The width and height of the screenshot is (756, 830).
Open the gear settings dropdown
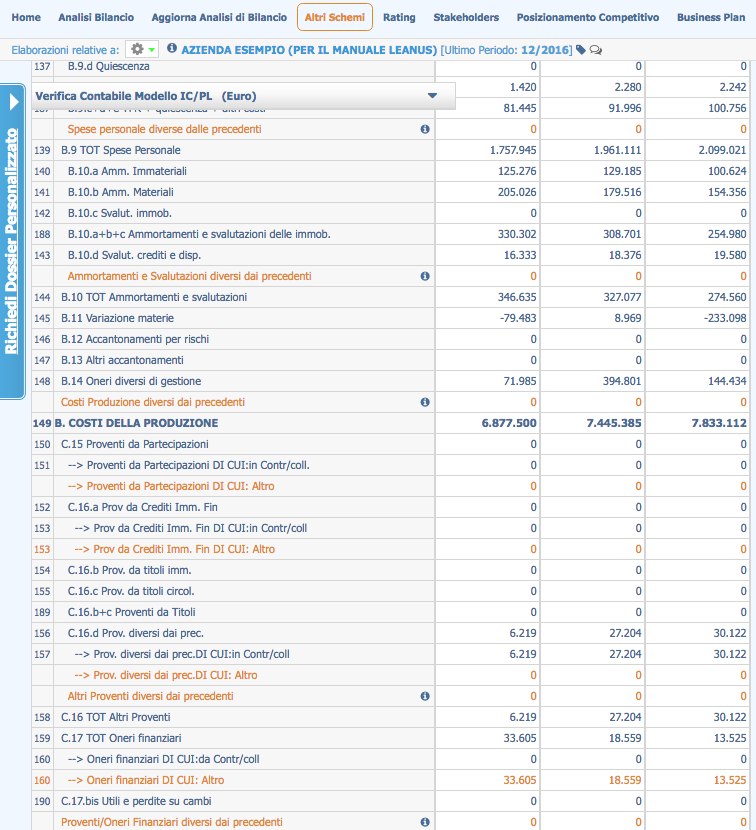[x=141, y=49]
